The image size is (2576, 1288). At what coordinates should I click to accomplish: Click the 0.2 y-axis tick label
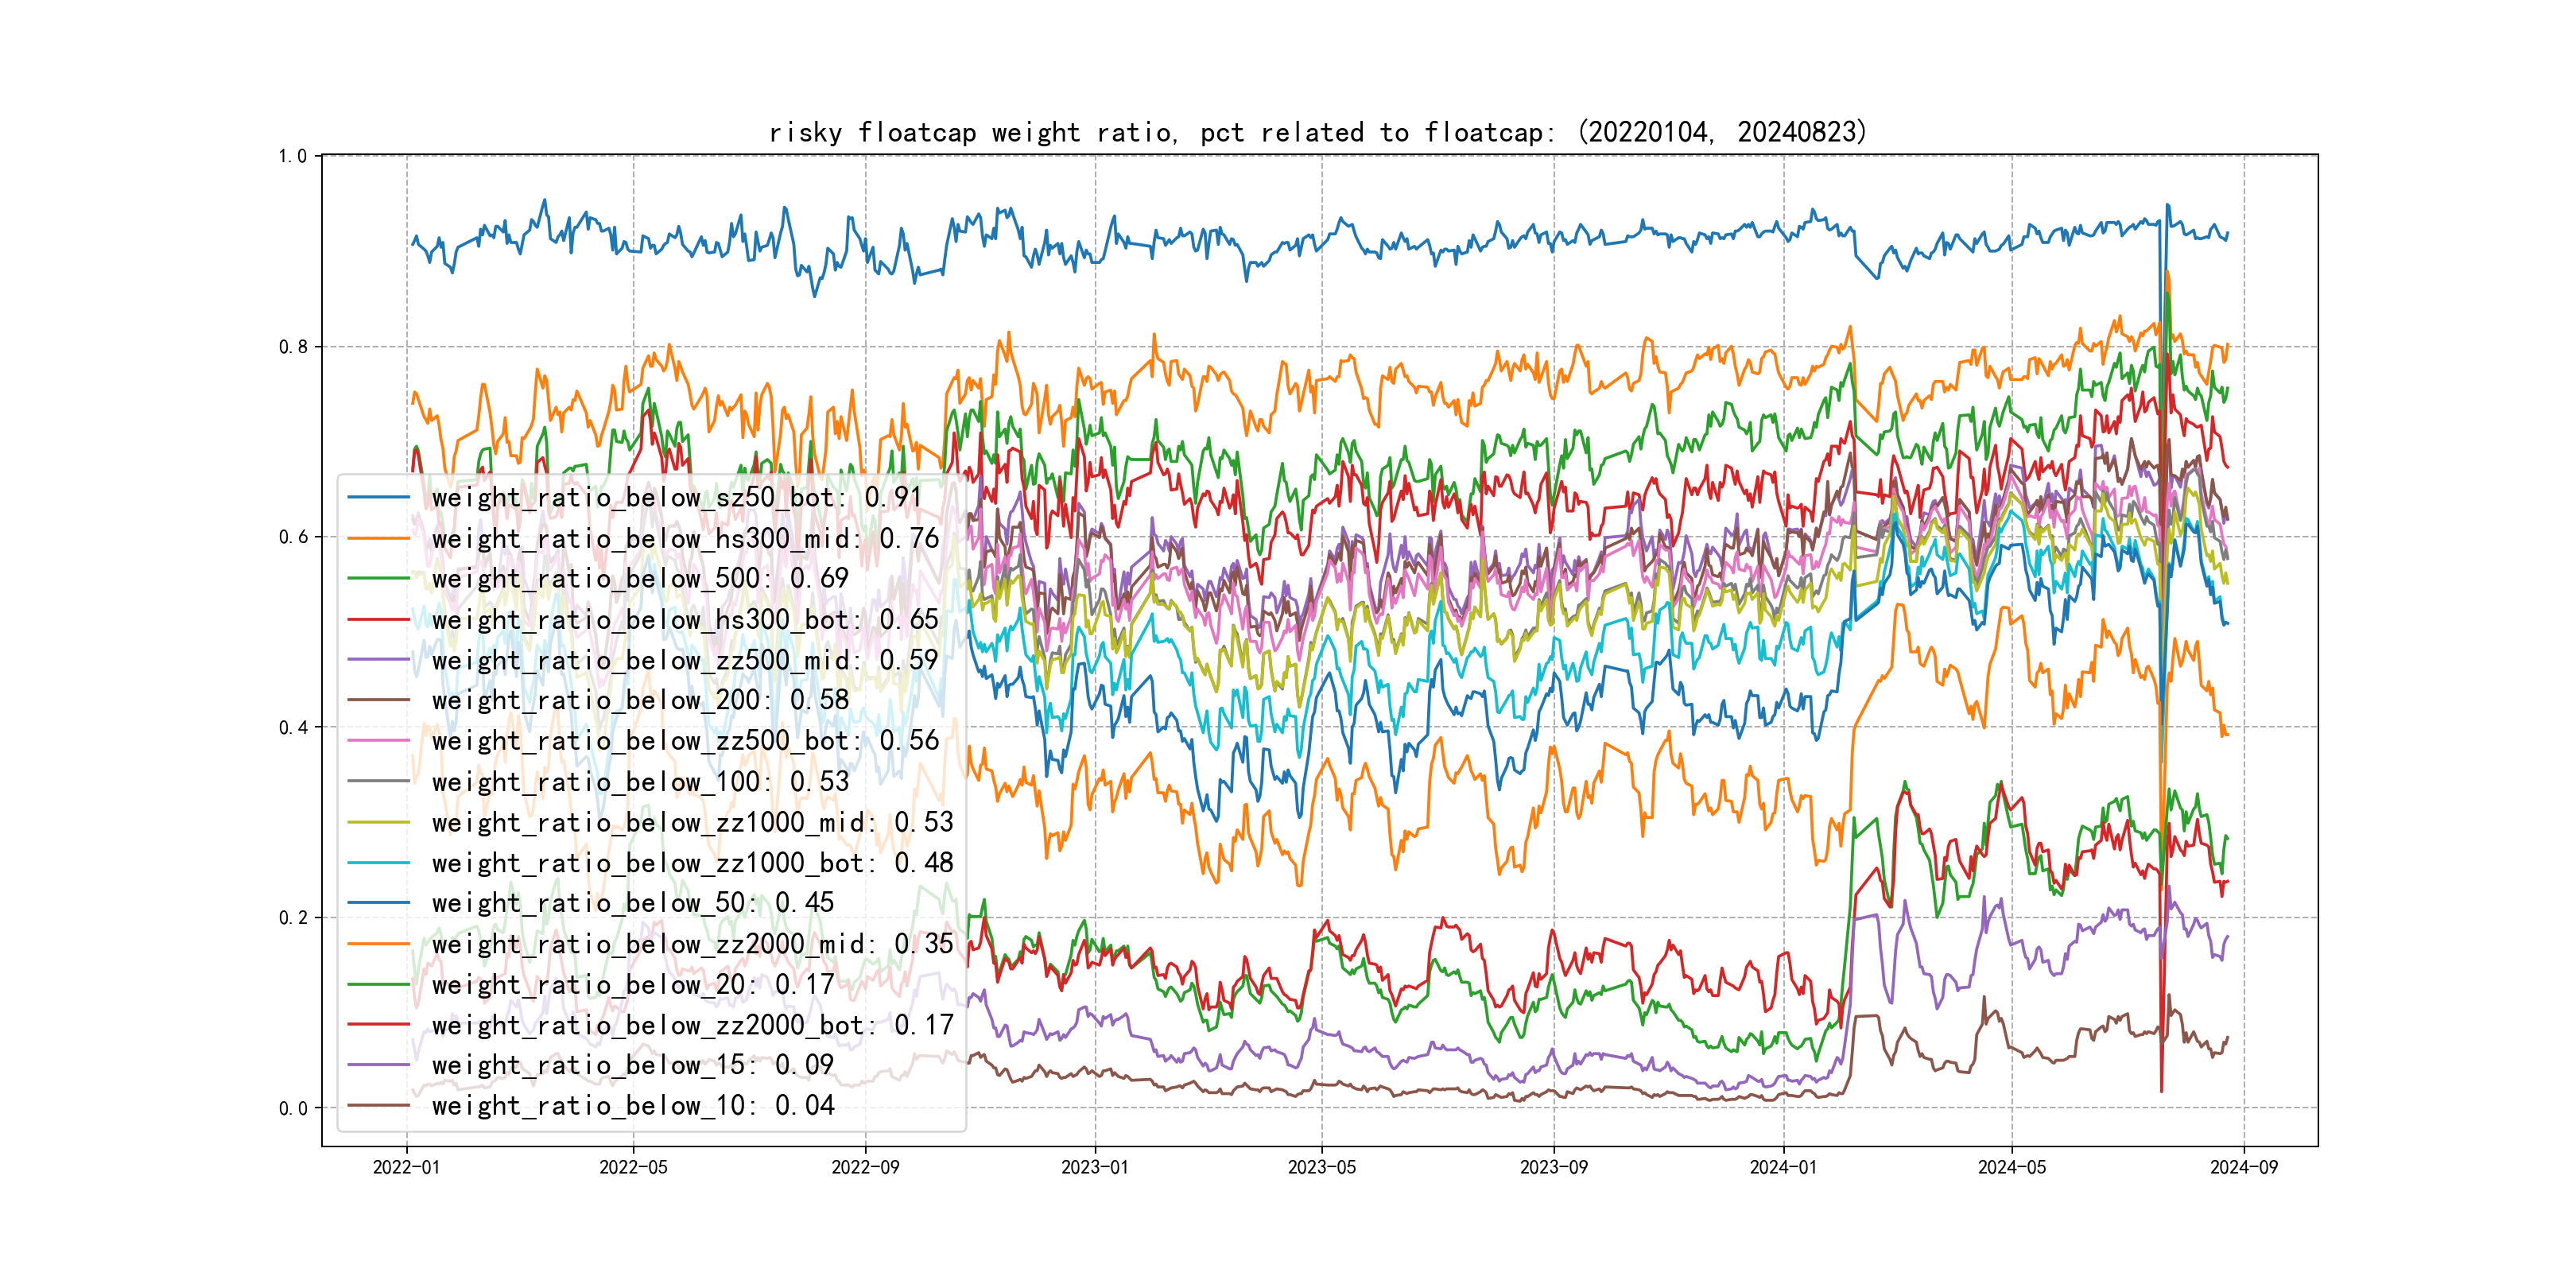[293, 918]
